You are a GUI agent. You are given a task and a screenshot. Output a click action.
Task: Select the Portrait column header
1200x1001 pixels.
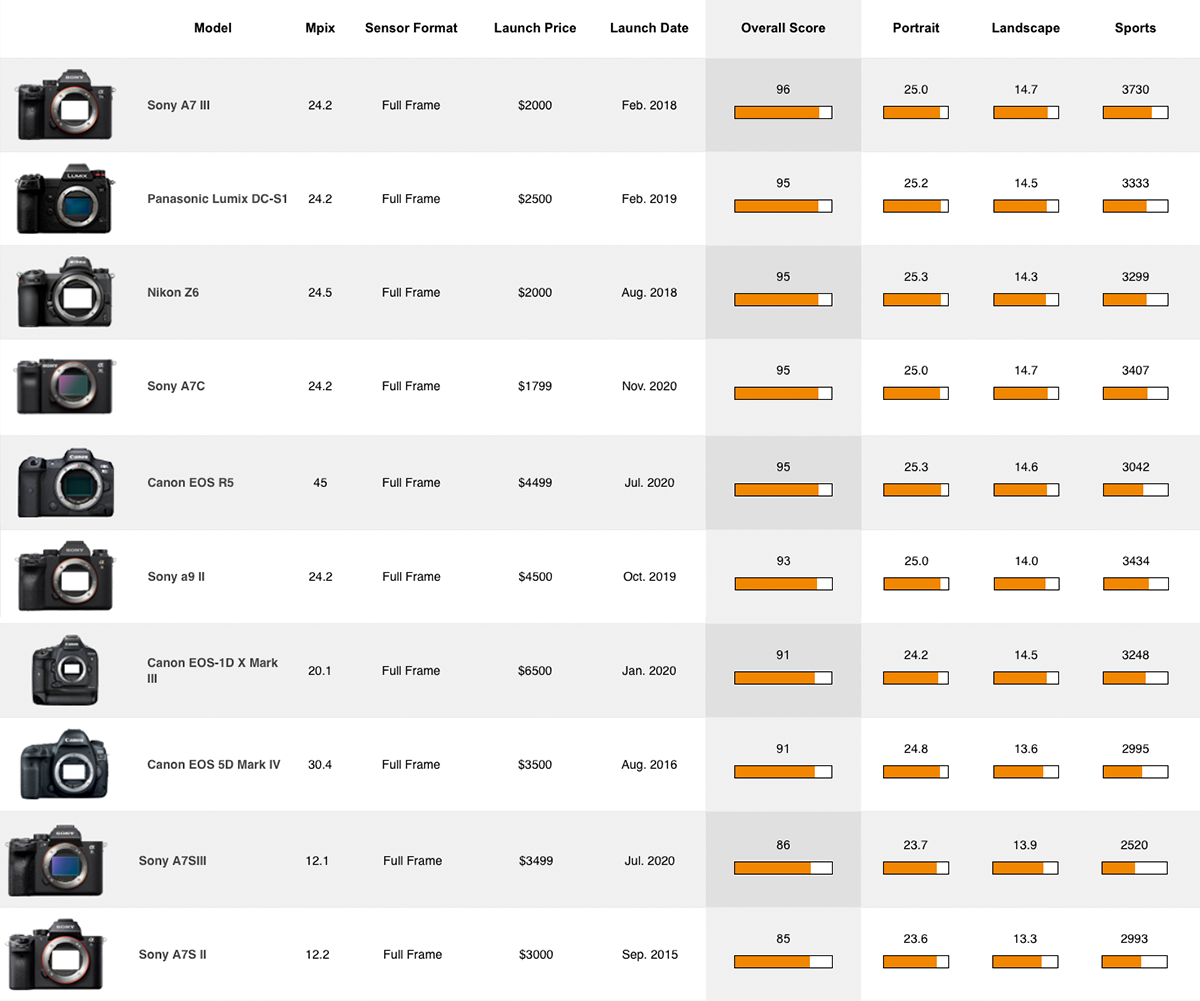coord(916,28)
